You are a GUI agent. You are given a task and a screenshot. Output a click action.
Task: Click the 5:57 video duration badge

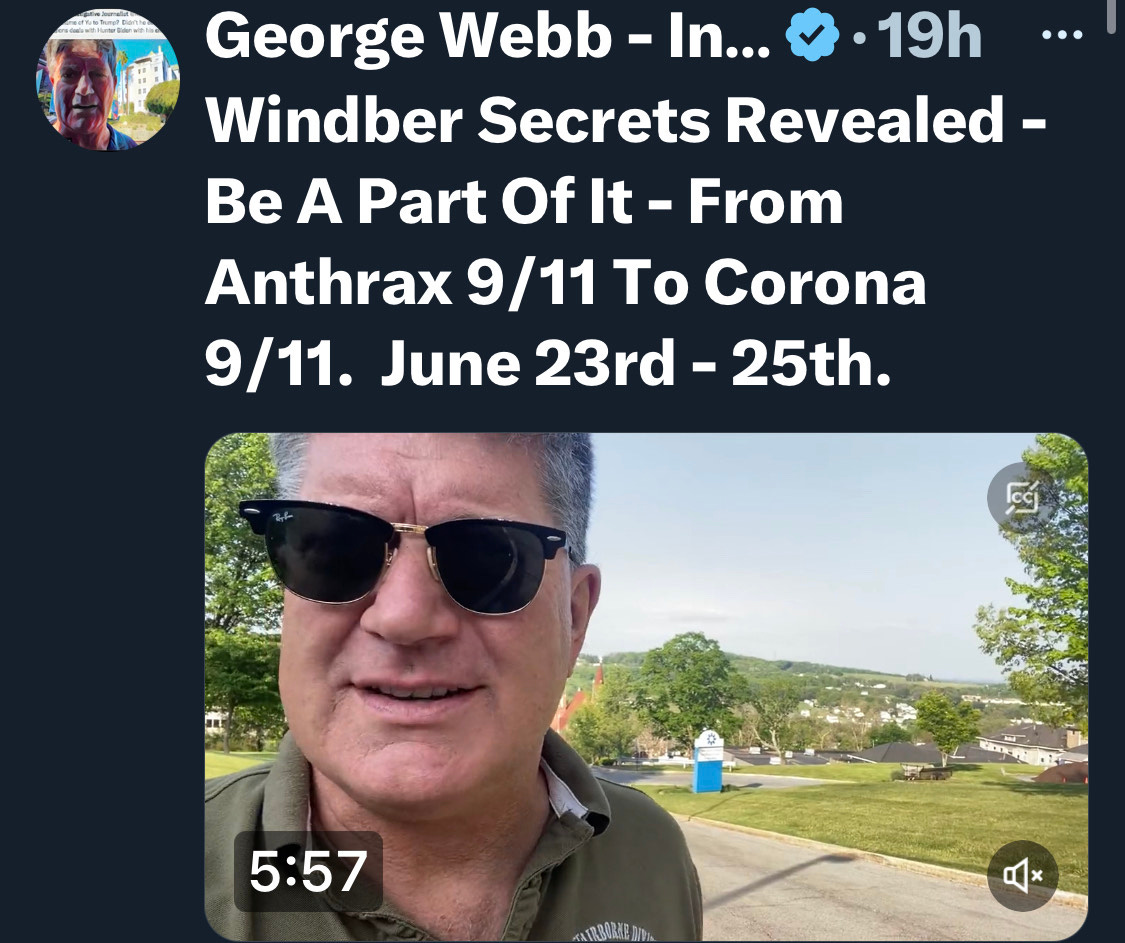pyautogui.click(x=309, y=871)
